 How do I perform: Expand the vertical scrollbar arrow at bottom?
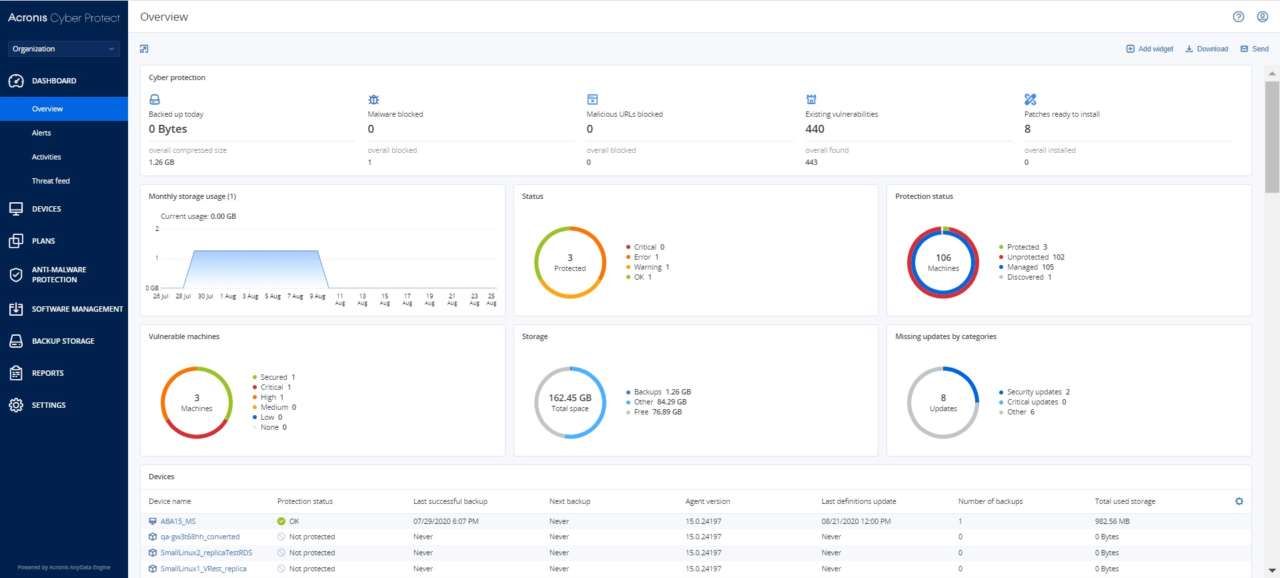[1273, 570]
